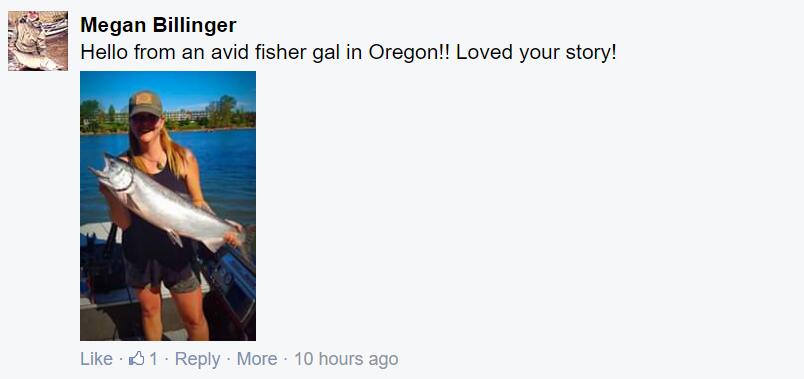Reply to the fisher gal comment
This screenshot has height=379, width=804.
pyautogui.click(x=197, y=359)
